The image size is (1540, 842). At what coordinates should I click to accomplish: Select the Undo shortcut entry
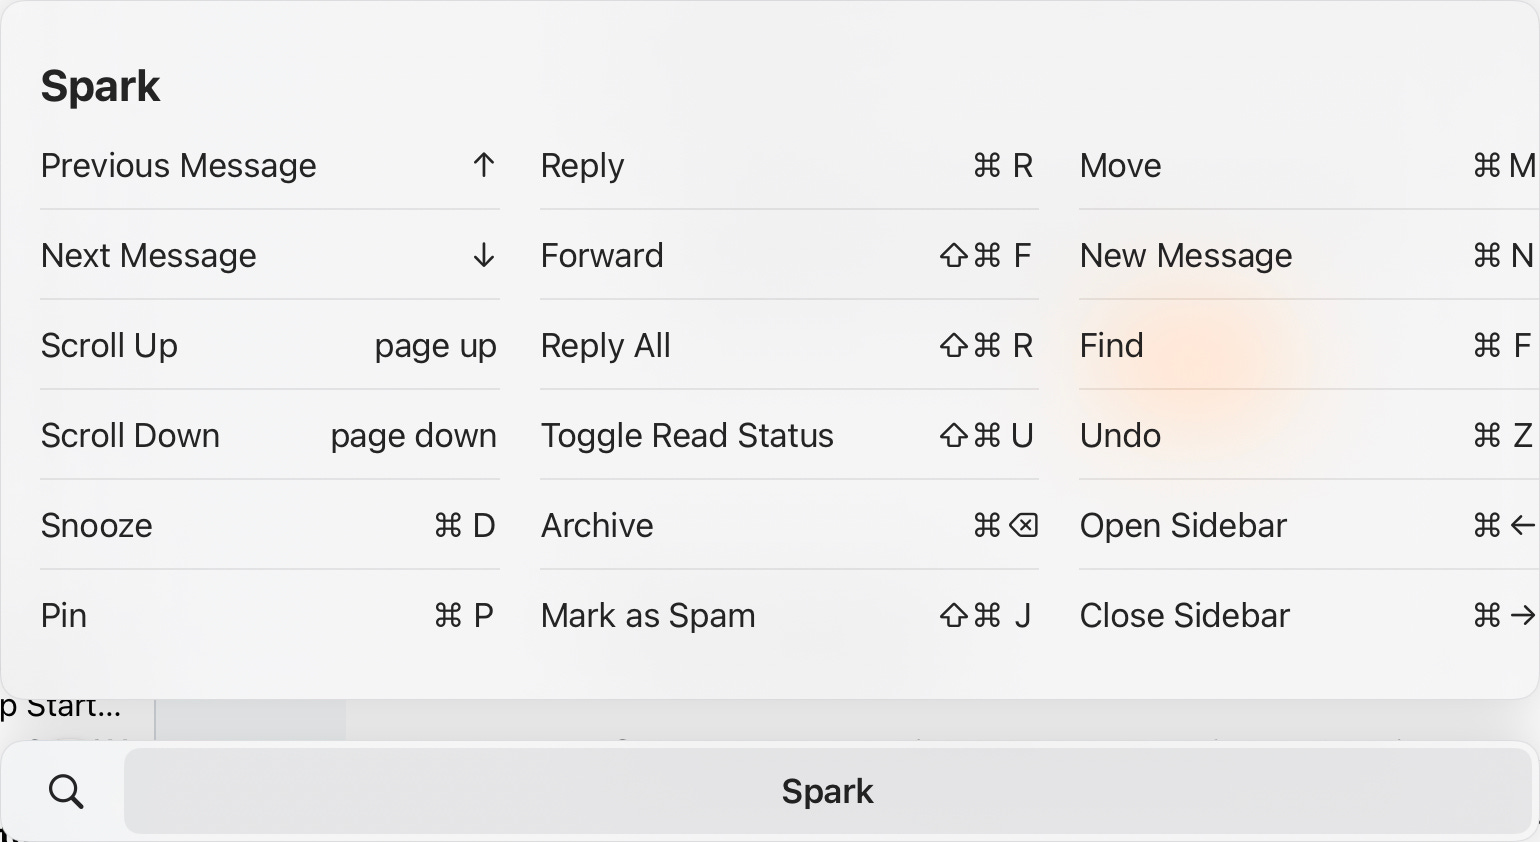point(1309,435)
